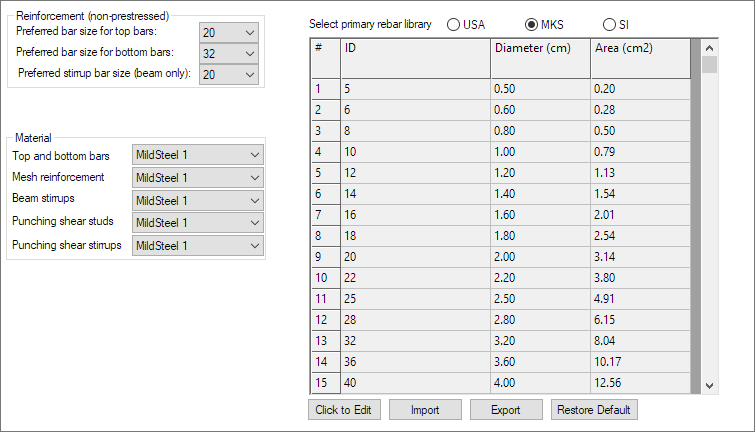
Task: Select the USA rebar library option
Action: tap(454, 24)
